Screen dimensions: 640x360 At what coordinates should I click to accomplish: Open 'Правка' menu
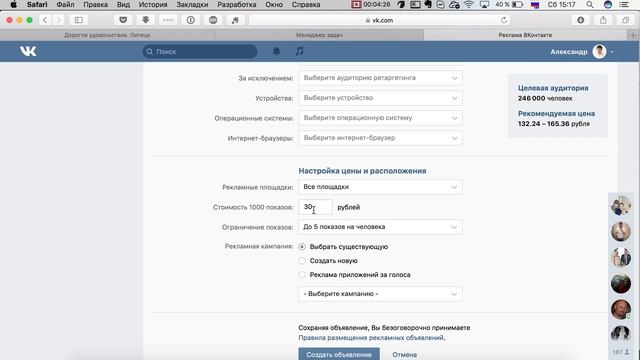(96, 4)
